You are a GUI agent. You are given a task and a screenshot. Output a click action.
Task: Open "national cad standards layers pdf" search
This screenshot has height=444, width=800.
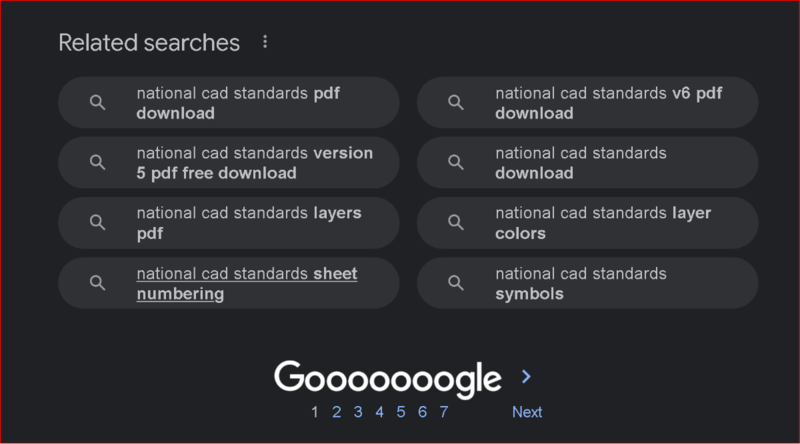click(x=248, y=224)
